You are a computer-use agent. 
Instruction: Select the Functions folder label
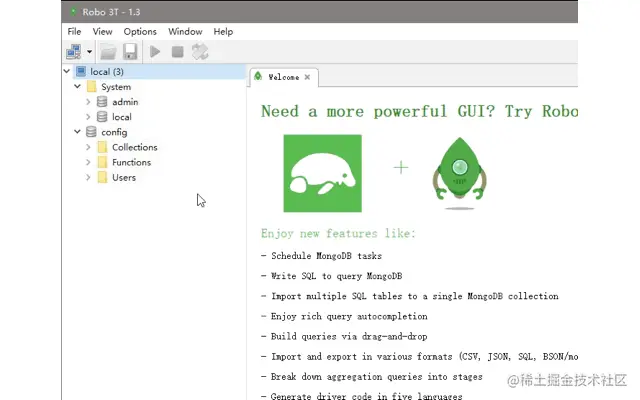coord(131,162)
